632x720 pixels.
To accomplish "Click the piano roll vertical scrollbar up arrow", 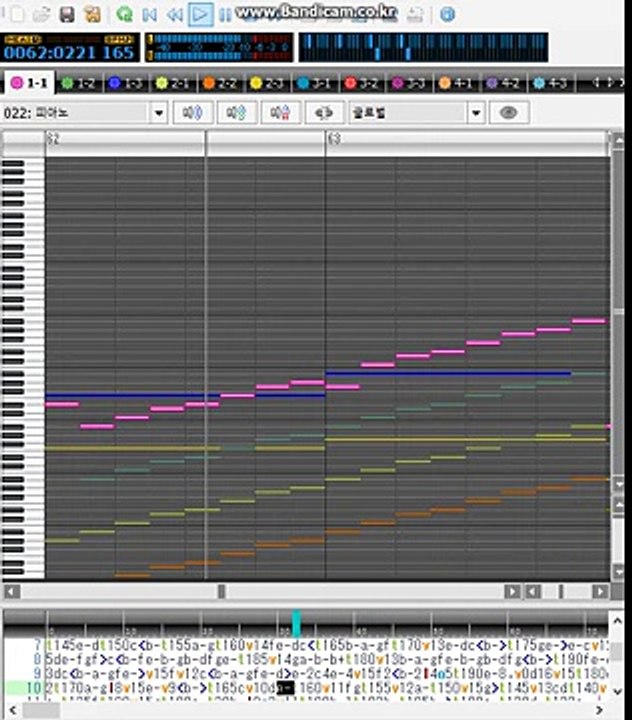I will click(x=618, y=141).
